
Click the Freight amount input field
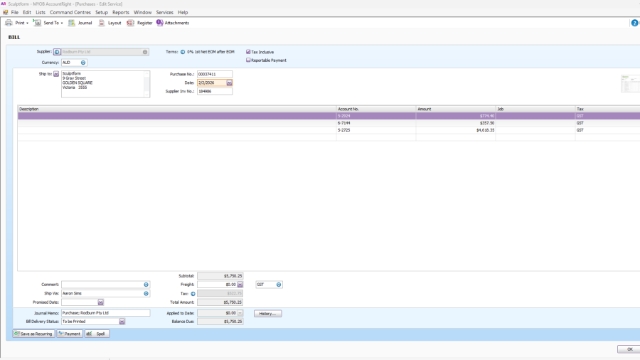click(217, 284)
